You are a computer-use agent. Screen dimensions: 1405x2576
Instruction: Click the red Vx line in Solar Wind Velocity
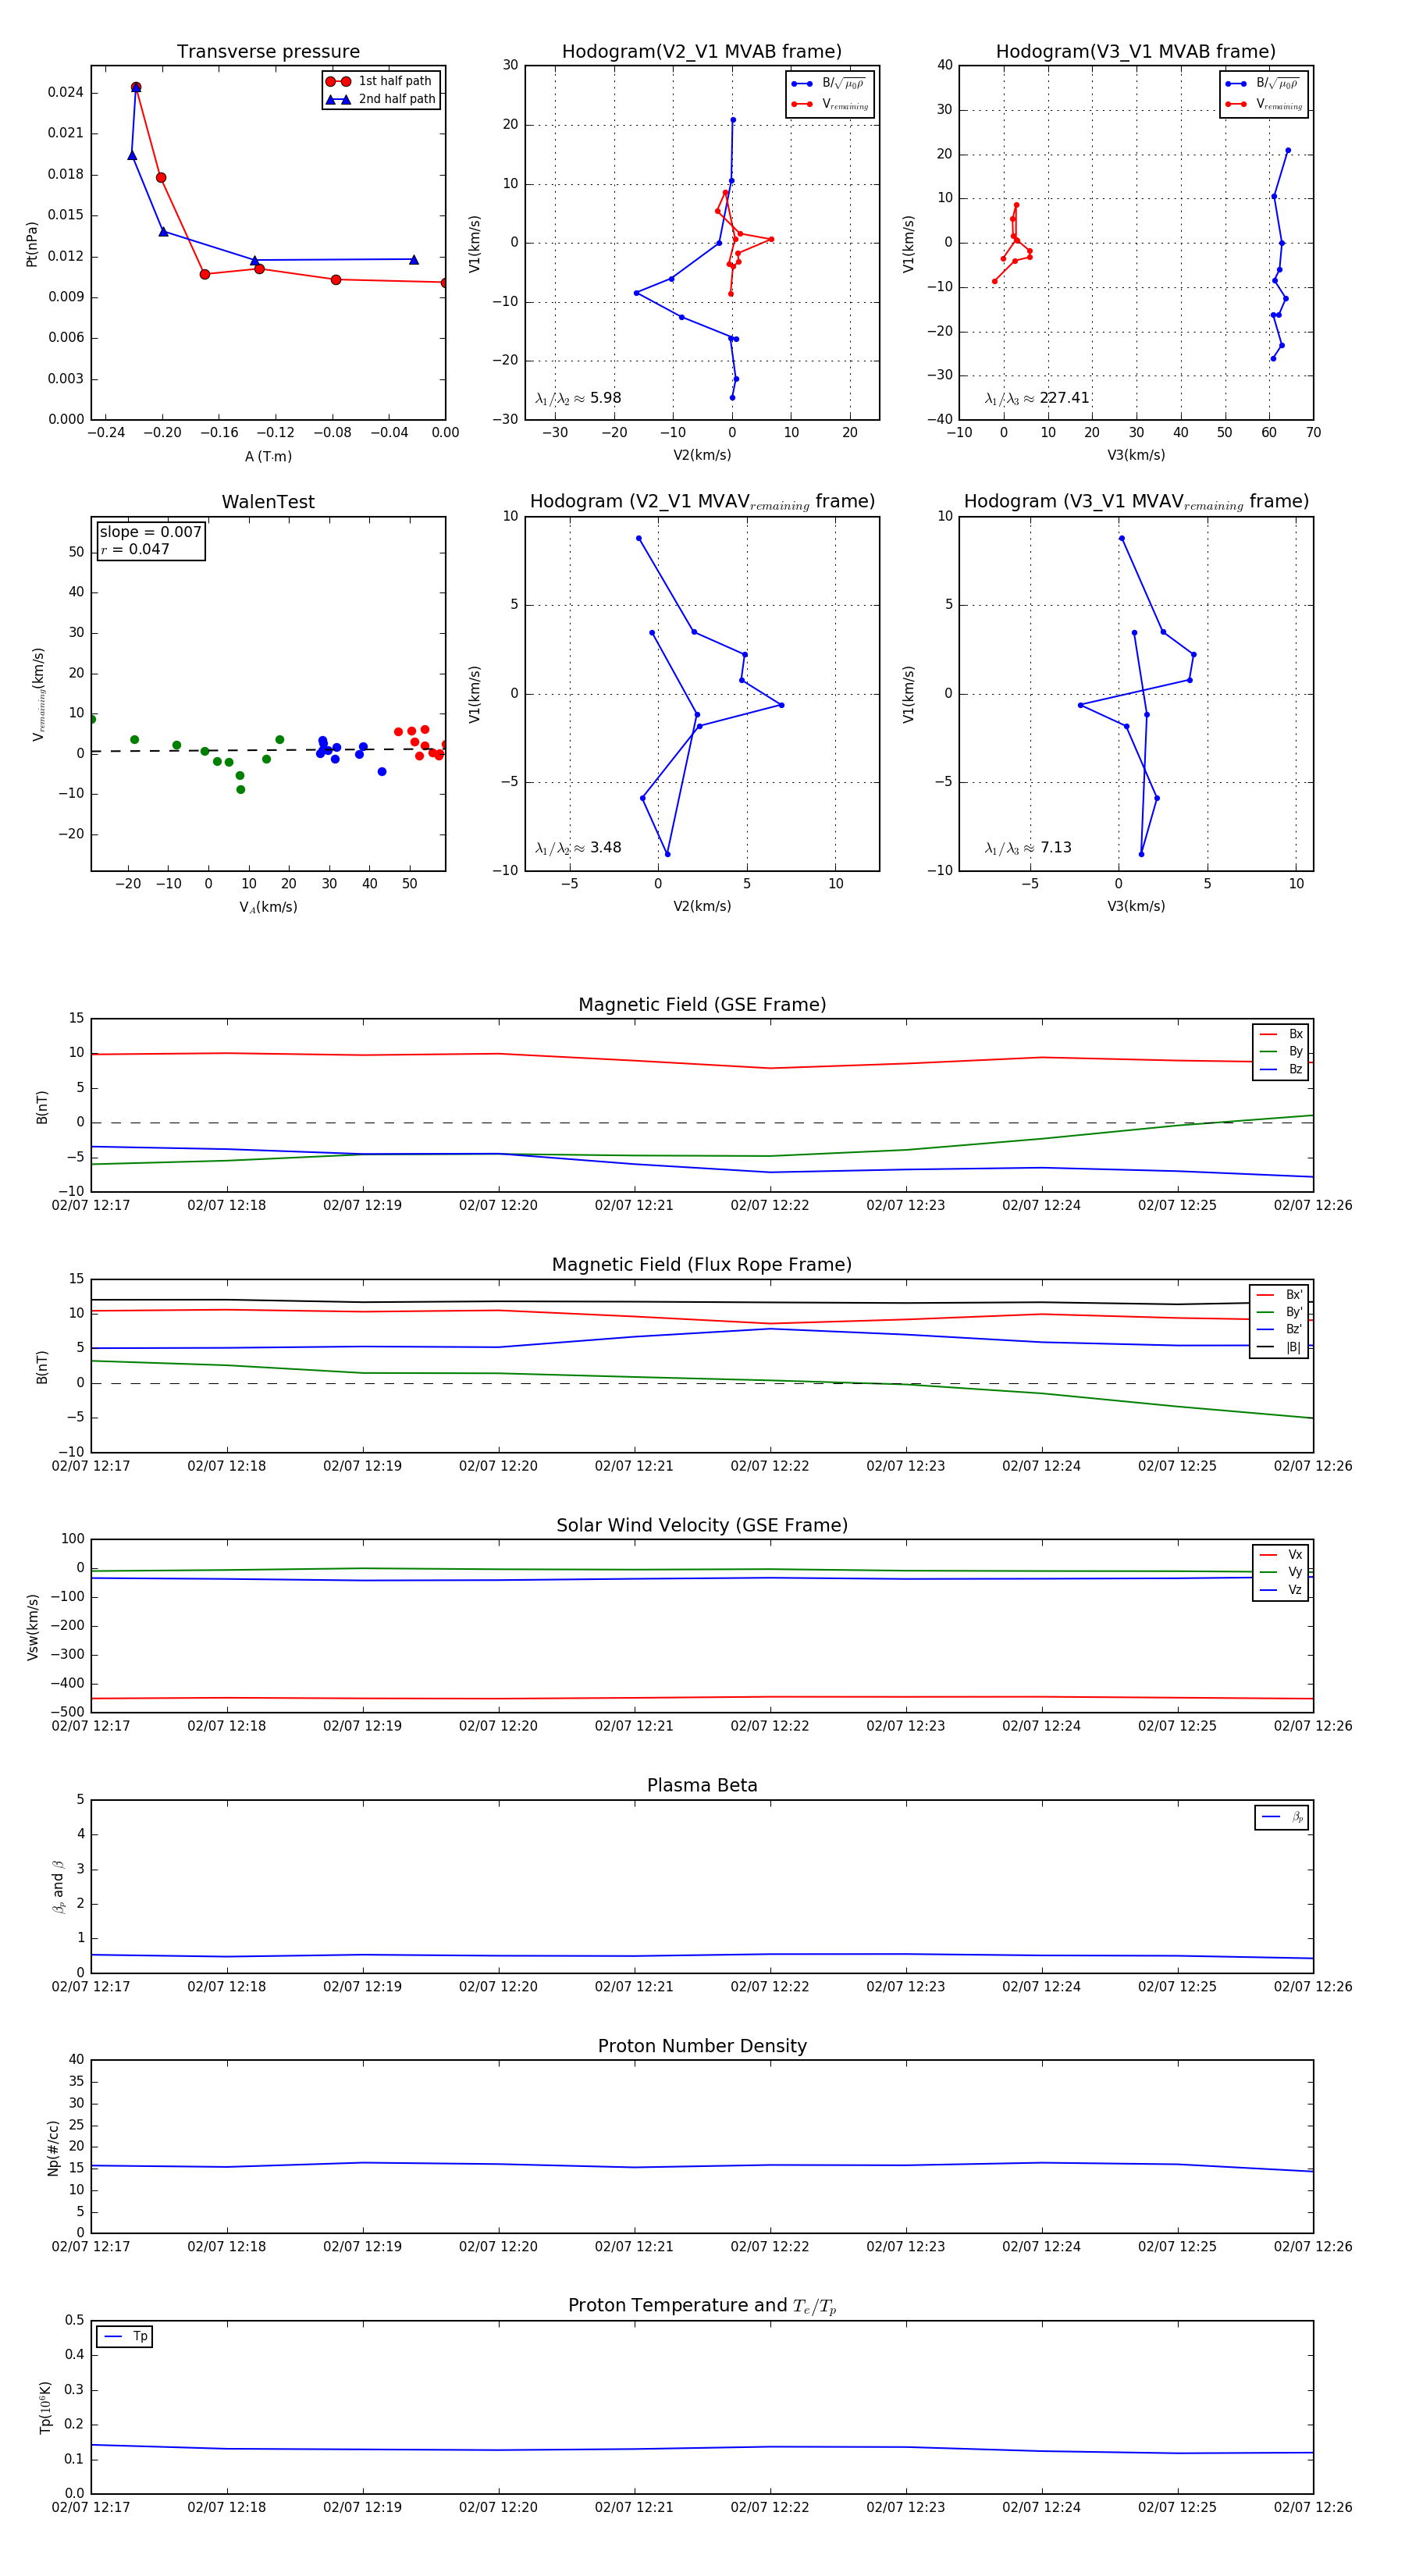[702, 1697]
